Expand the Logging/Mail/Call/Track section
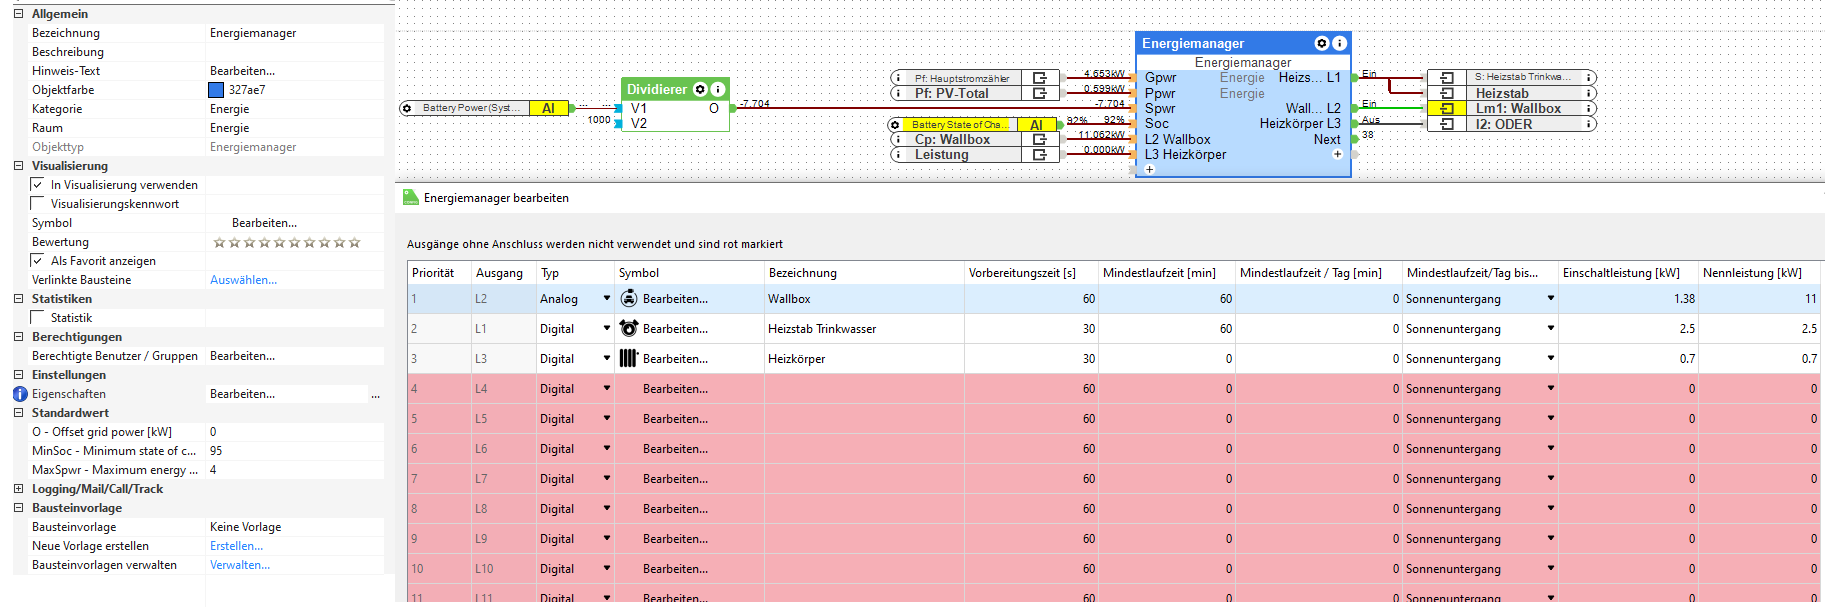 coord(18,489)
